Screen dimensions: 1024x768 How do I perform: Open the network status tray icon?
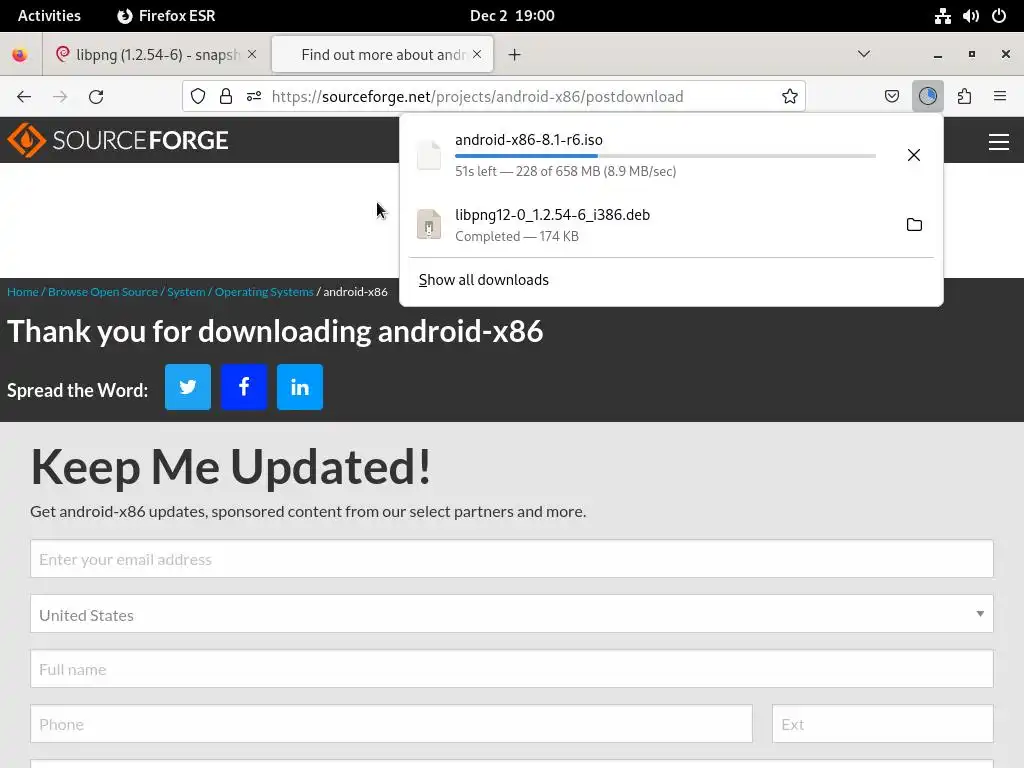pos(942,16)
